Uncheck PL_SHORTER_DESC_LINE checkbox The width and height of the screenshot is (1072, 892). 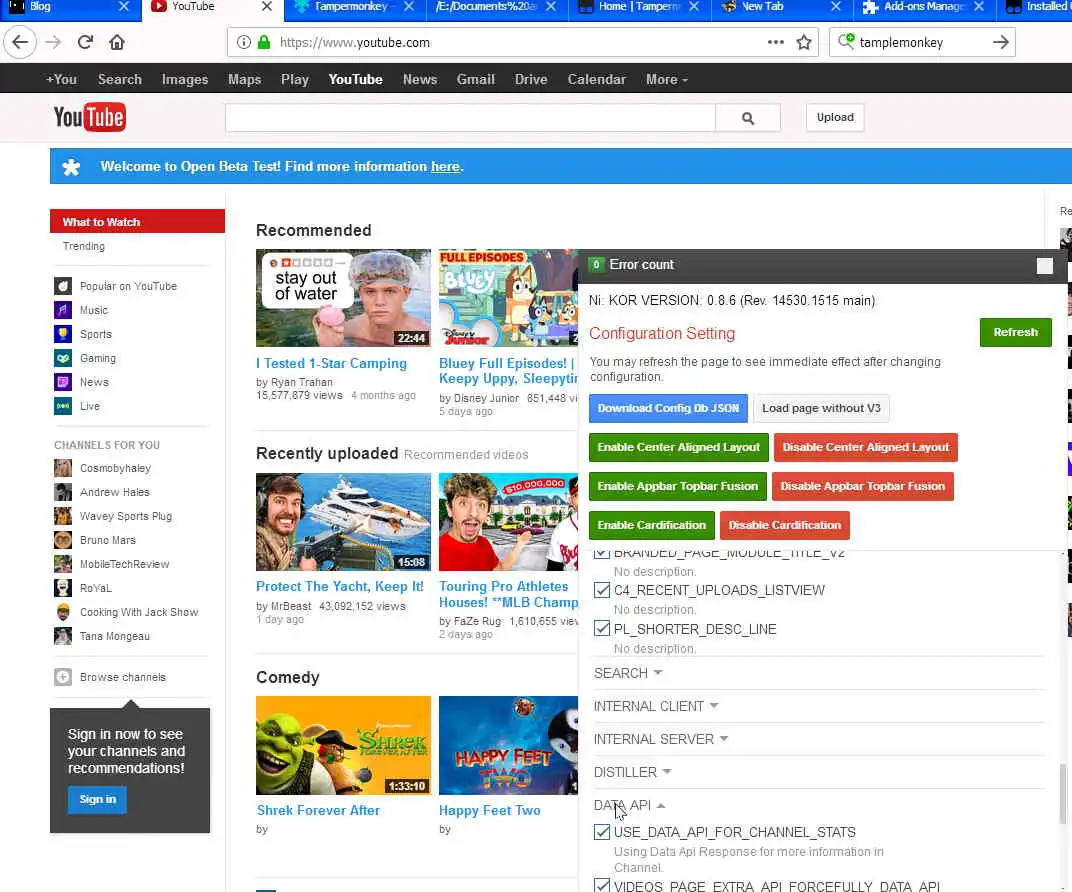pos(602,628)
